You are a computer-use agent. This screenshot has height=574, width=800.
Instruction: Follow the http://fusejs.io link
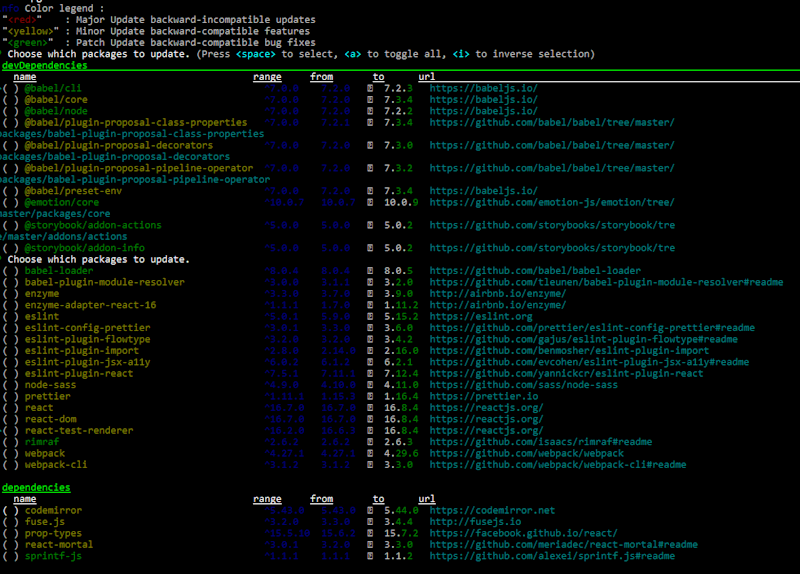(475, 522)
